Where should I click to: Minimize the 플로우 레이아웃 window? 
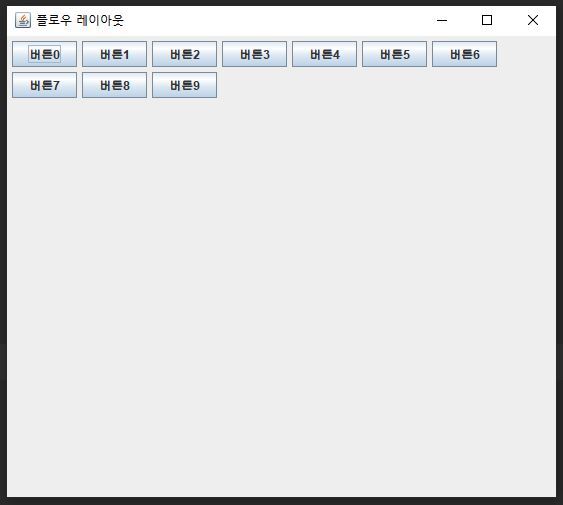coord(442,20)
